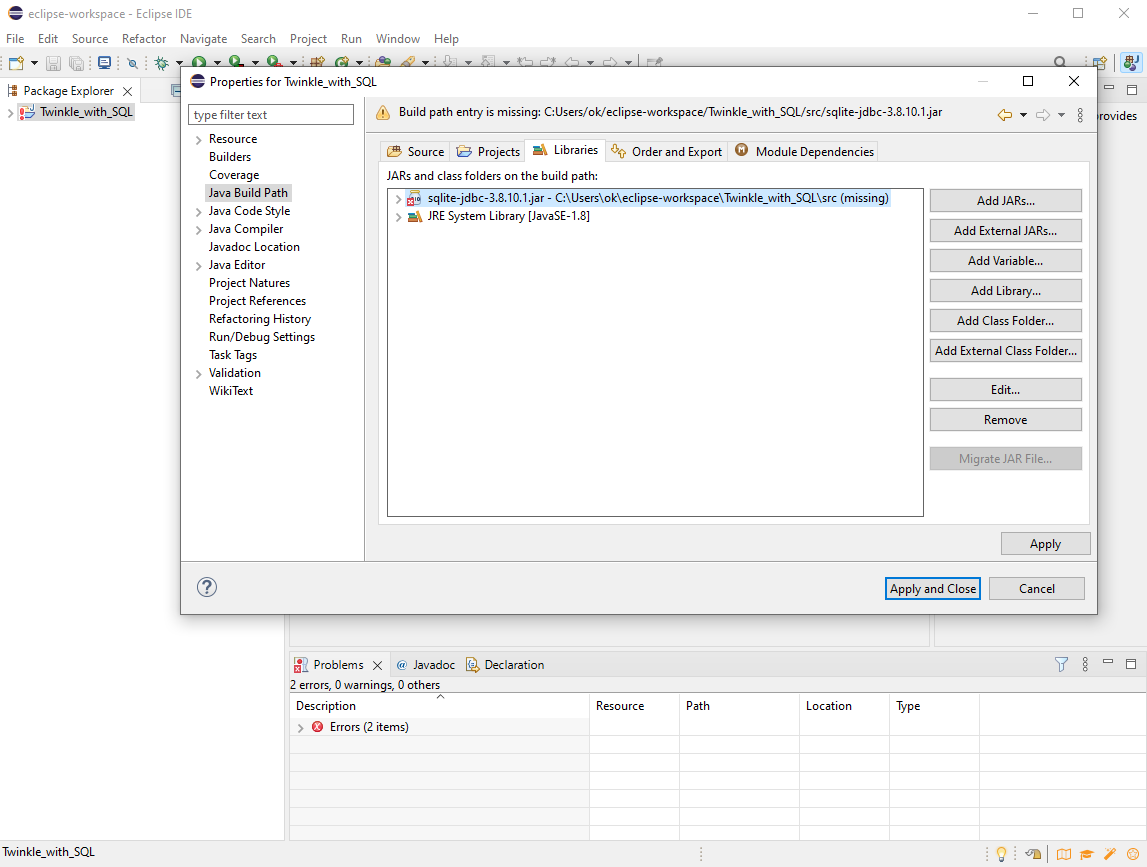
Task: Click the New file toolbar icon
Action: [x=16, y=63]
